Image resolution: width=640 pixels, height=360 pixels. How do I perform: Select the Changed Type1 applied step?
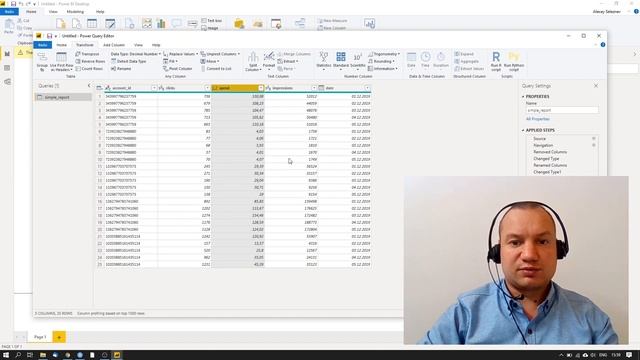547,172
